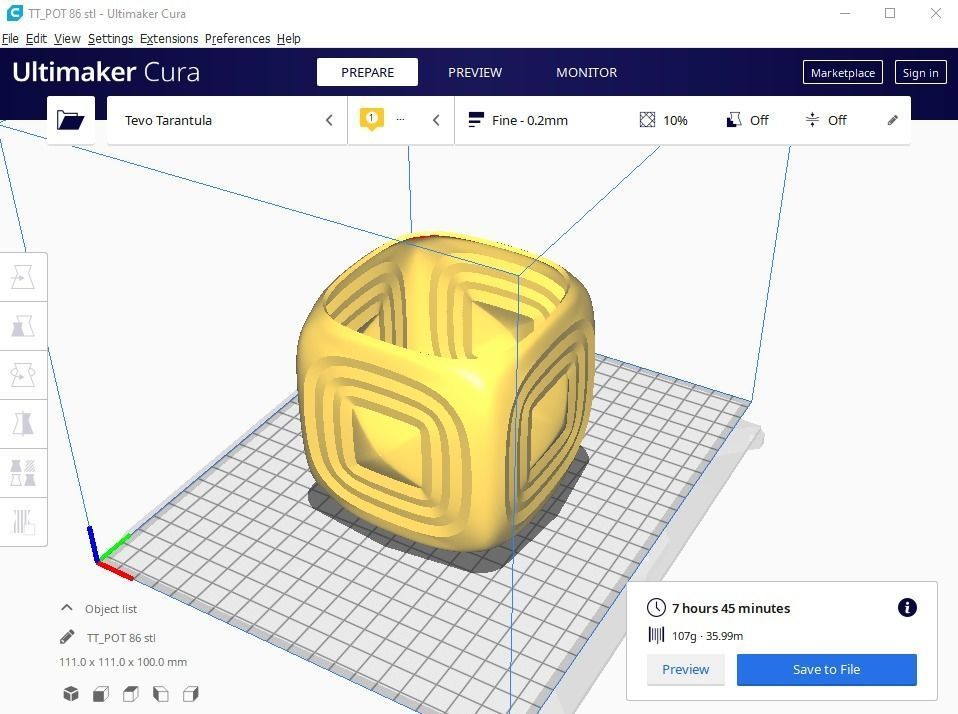Click the Ultimaker Cura header logo text
The height and width of the screenshot is (714, 958).
pyautogui.click(x=106, y=72)
